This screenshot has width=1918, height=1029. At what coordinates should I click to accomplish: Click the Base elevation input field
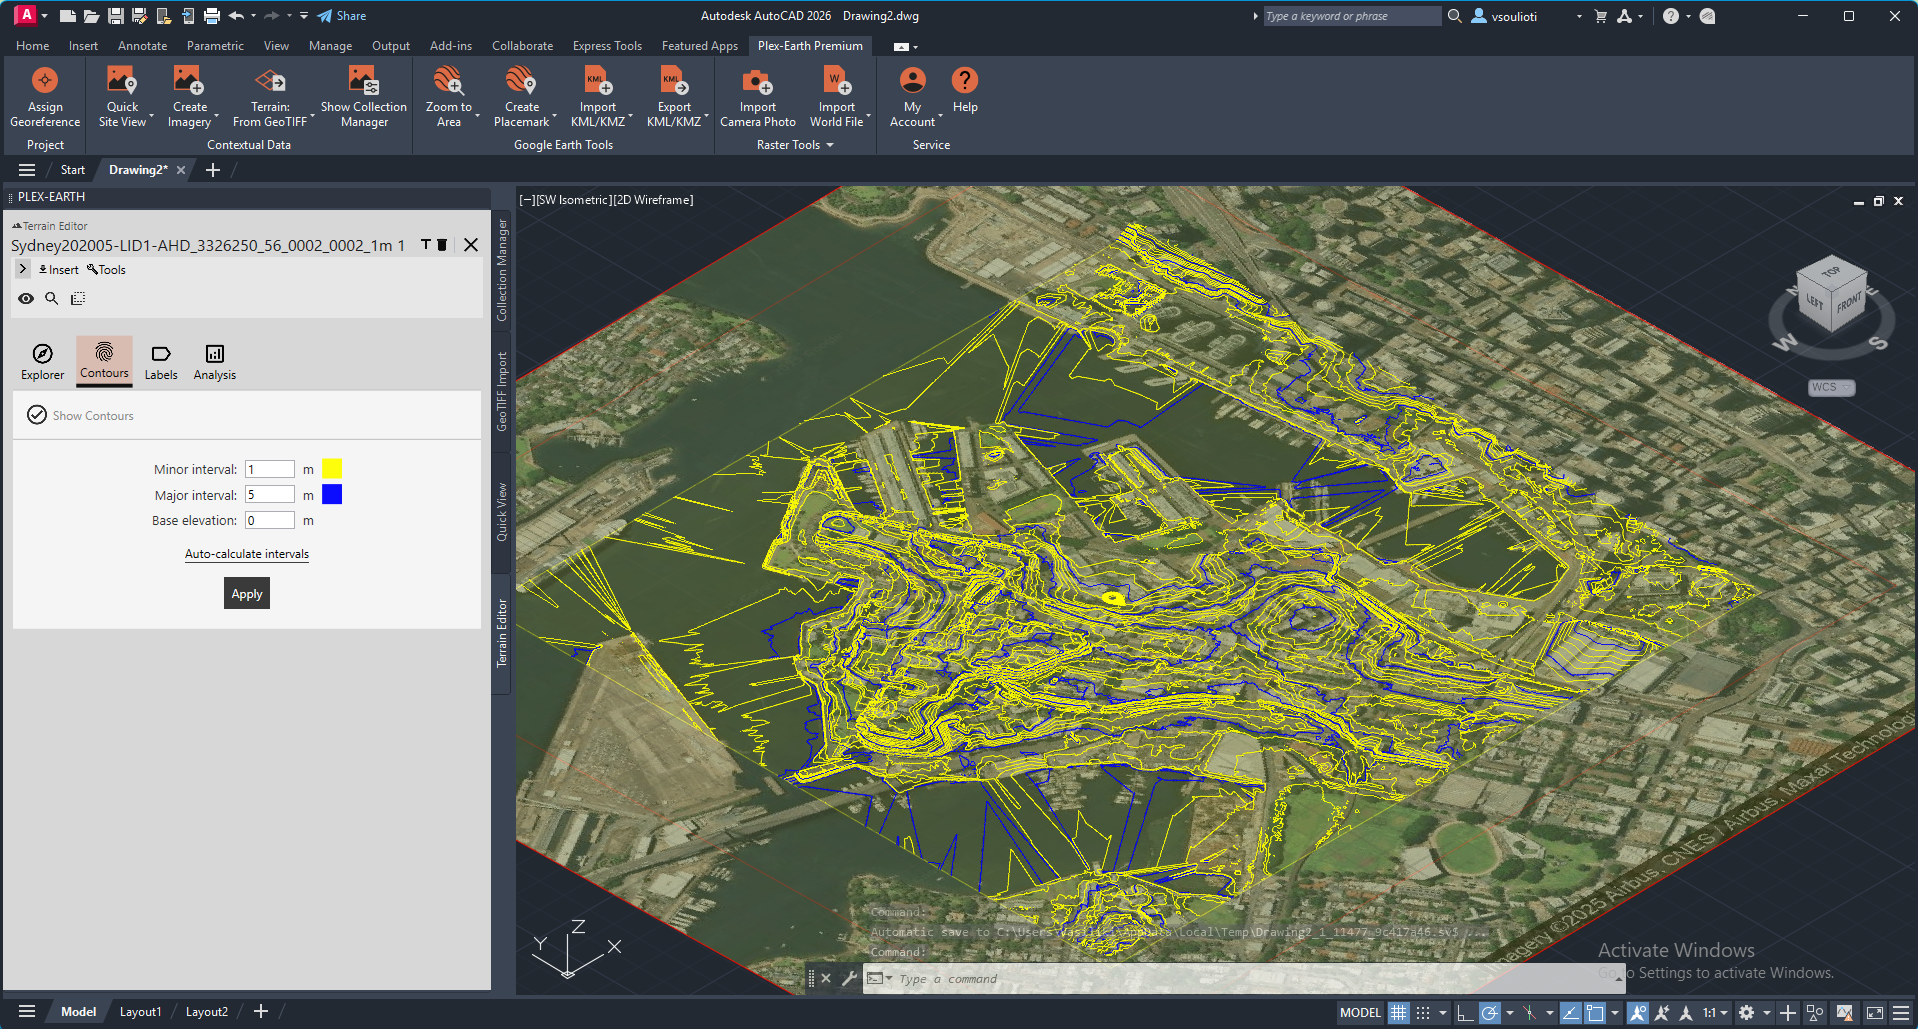[x=270, y=520]
